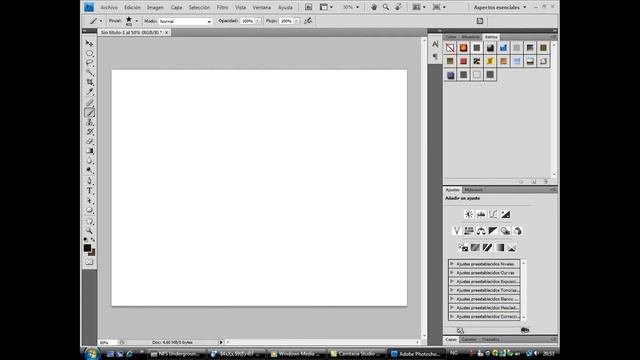Click the Flujo value field
The image size is (640, 360).
click(286, 21)
